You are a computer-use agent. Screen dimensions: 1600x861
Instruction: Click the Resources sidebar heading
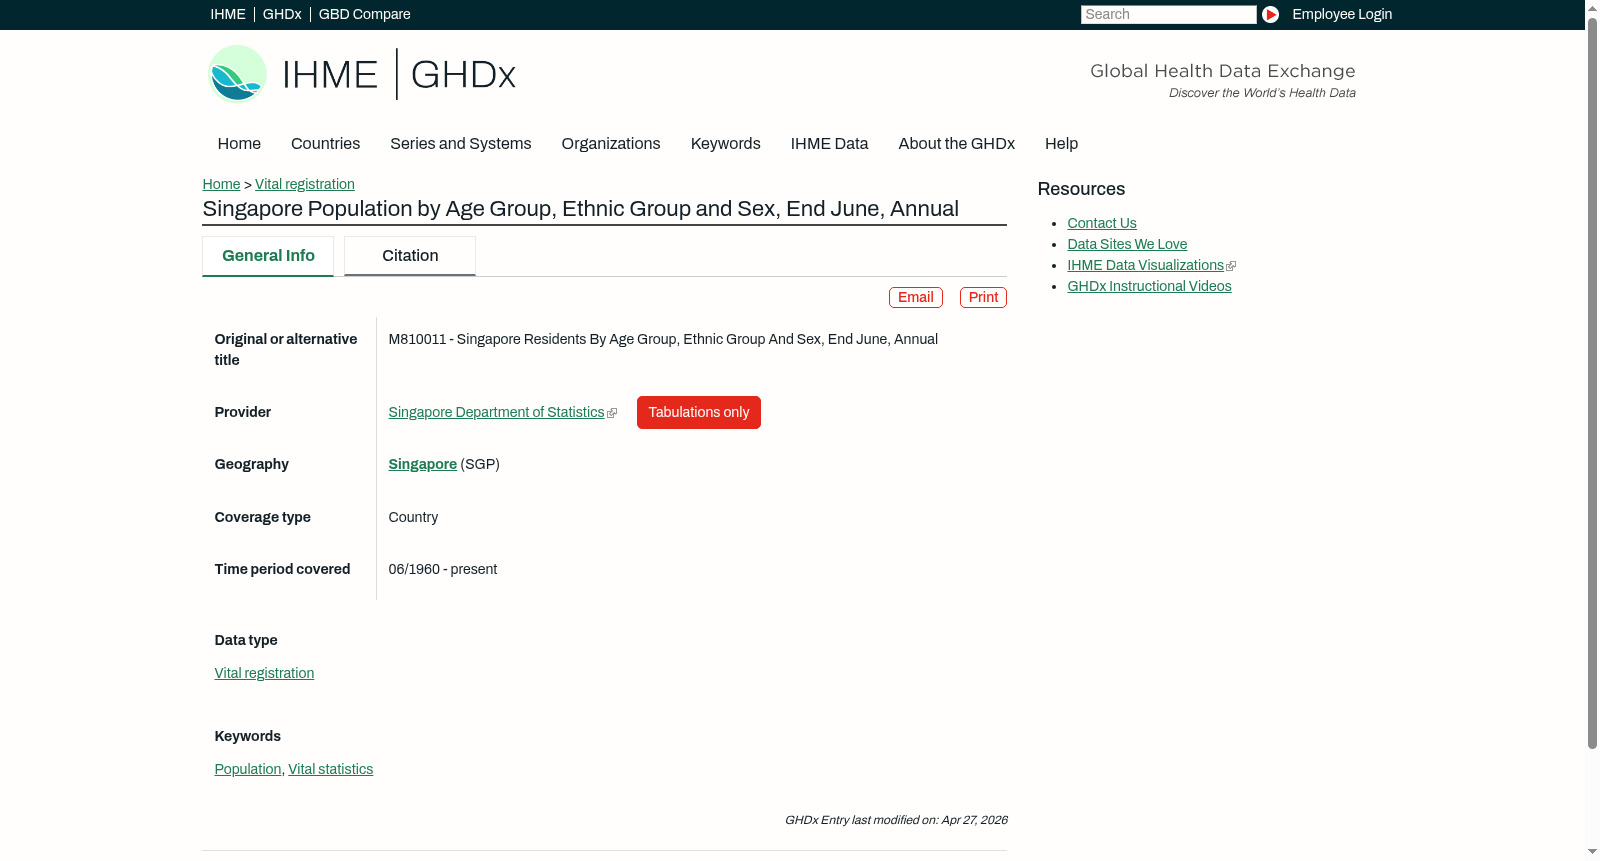tap(1081, 189)
